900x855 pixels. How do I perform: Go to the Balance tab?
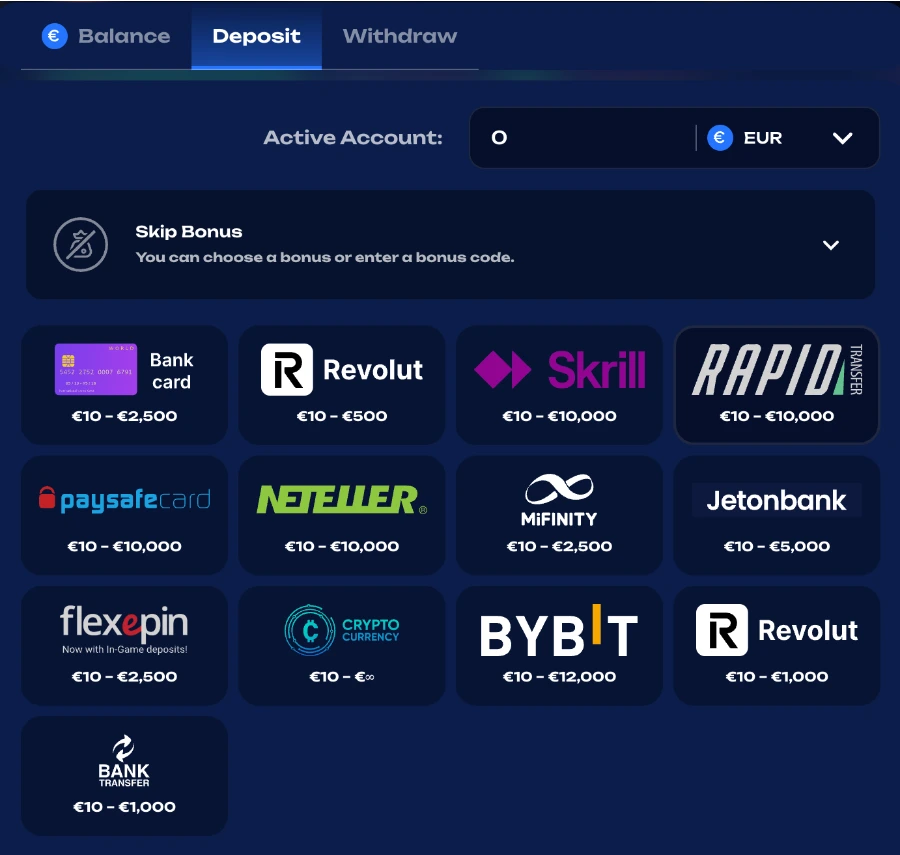pos(105,36)
